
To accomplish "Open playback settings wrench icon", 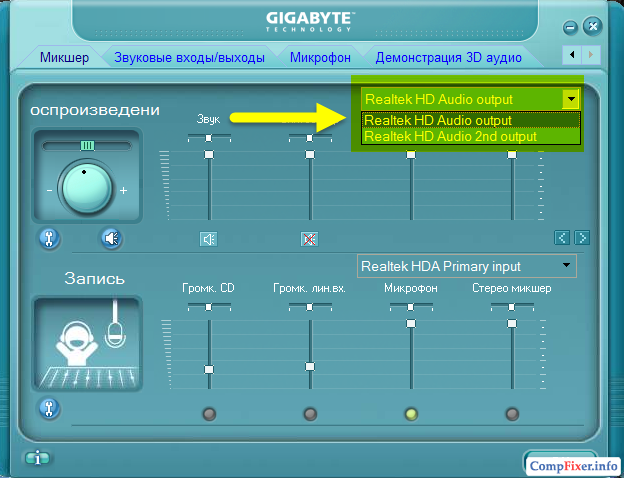I will [48, 238].
